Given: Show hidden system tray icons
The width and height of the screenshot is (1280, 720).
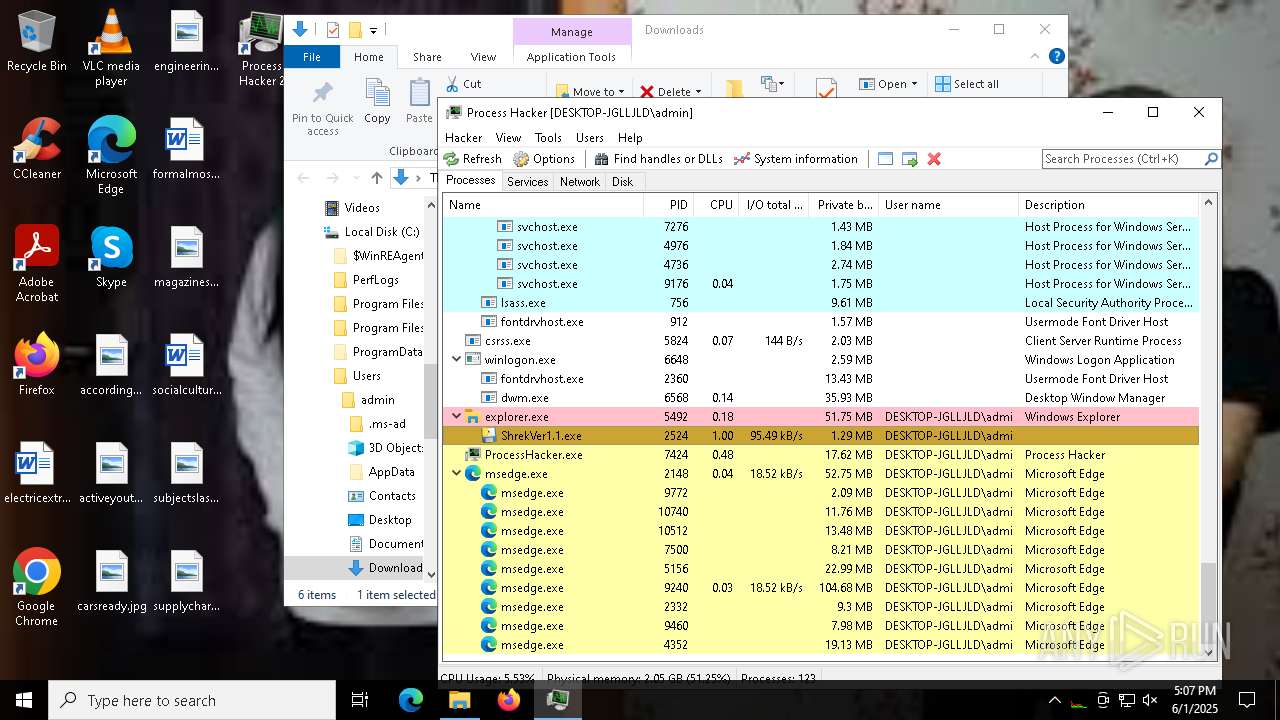Looking at the screenshot, I should [x=1054, y=700].
